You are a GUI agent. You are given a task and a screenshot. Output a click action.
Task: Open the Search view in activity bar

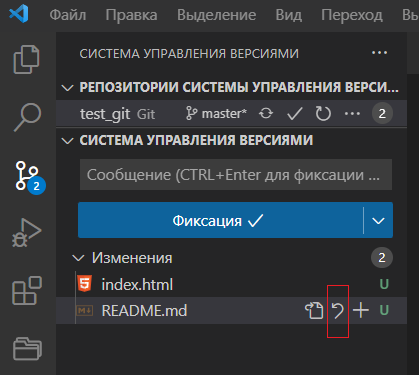click(x=27, y=117)
